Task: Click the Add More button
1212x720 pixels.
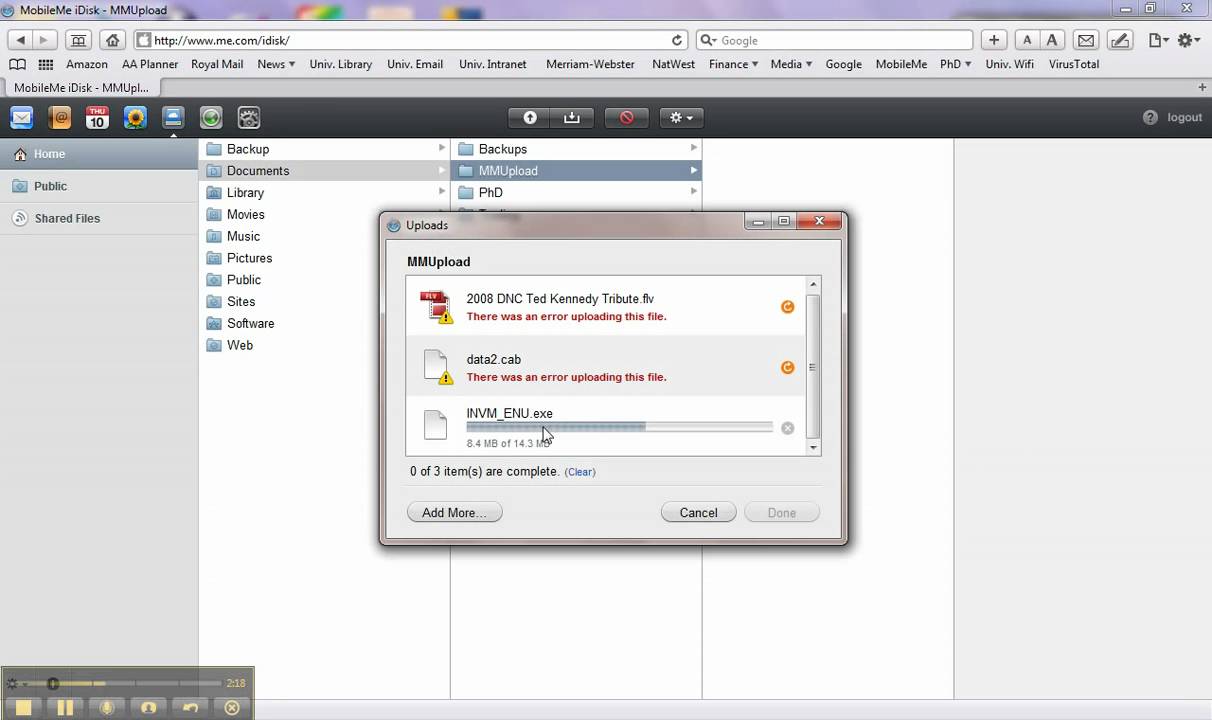Action: click(454, 512)
